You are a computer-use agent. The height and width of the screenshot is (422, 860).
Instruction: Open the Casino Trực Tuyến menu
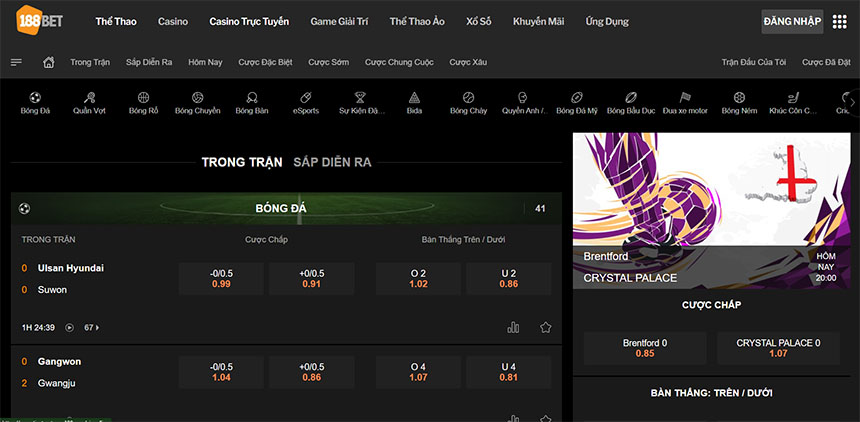249,22
